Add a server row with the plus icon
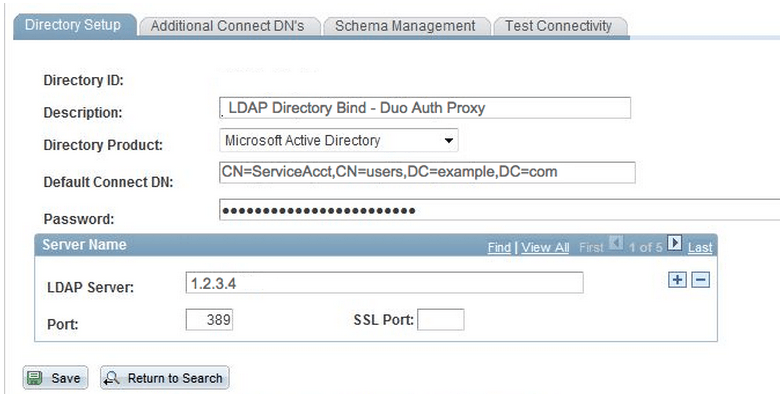The image size is (780, 394). (x=677, y=280)
